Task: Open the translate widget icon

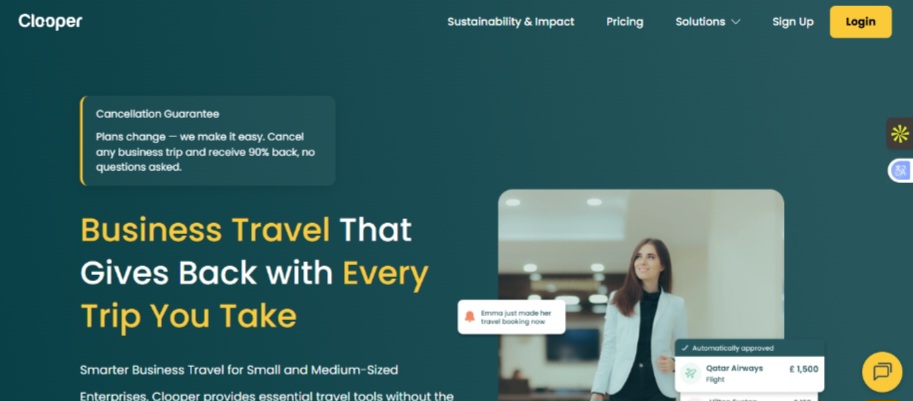Action: 901,171
